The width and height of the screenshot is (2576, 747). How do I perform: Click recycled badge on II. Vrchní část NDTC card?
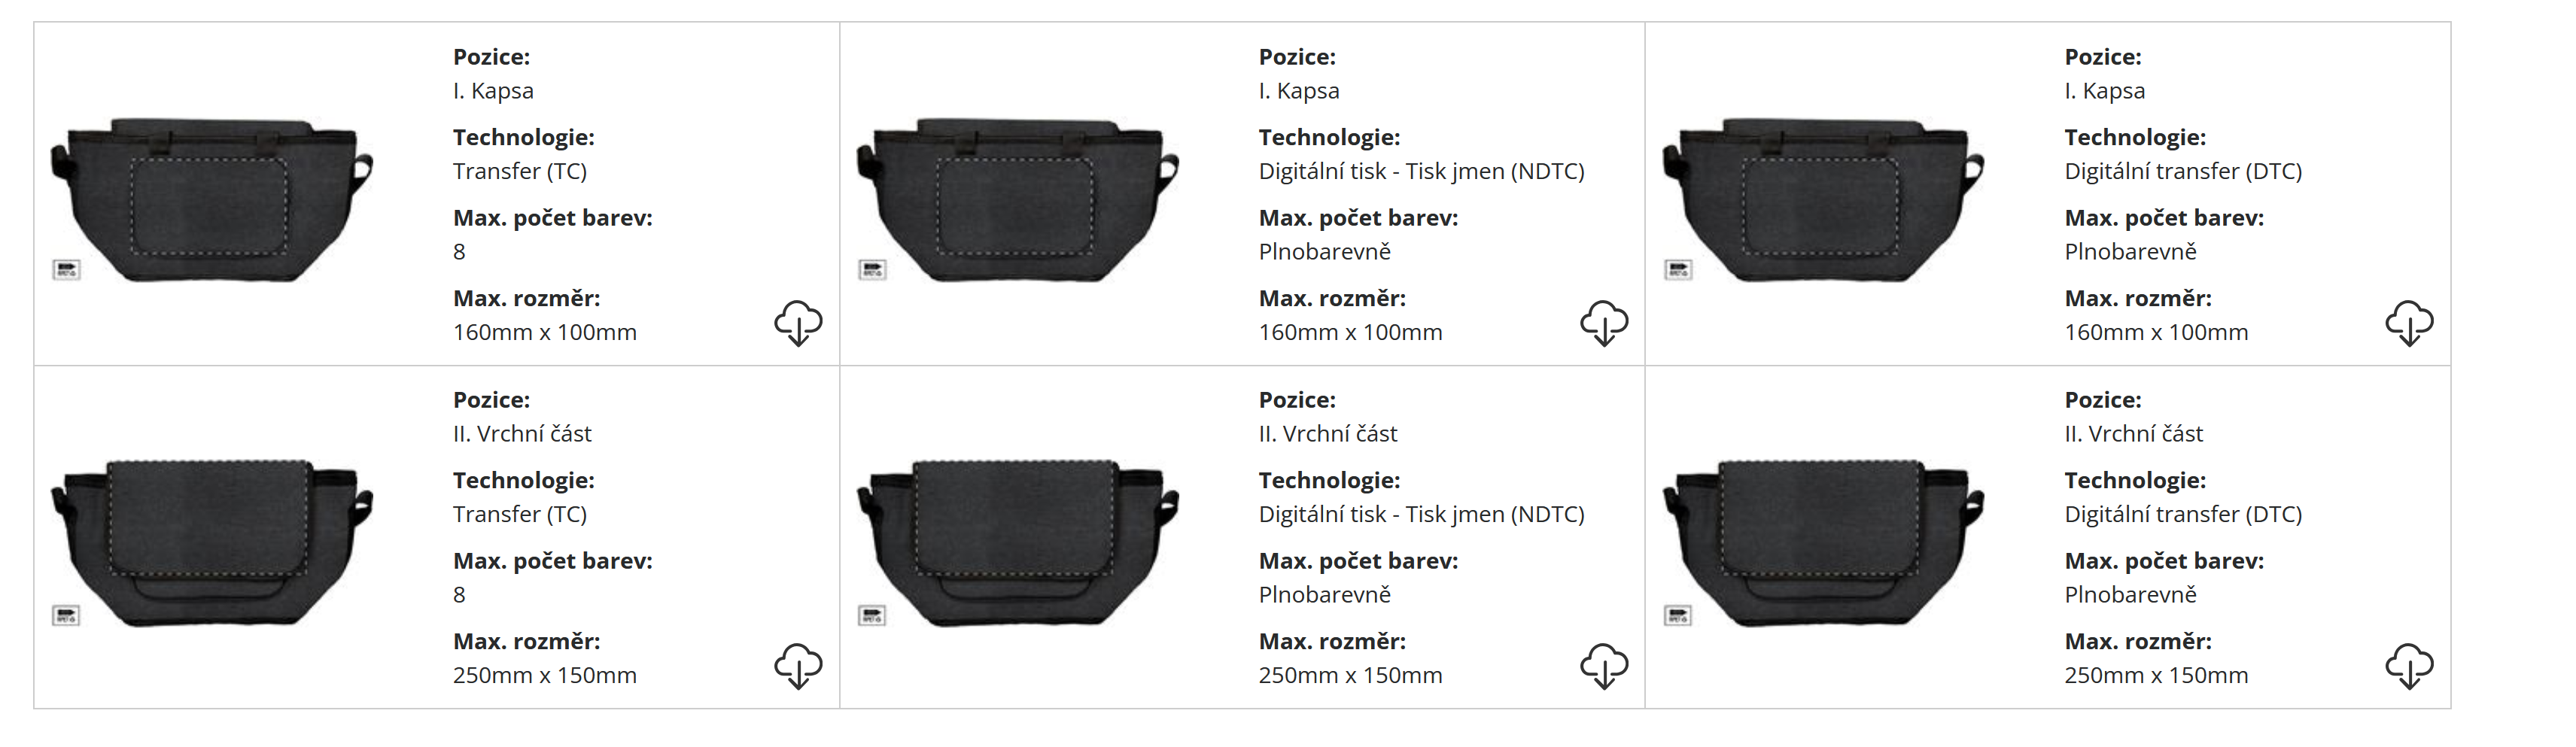[x=872, y=615]
